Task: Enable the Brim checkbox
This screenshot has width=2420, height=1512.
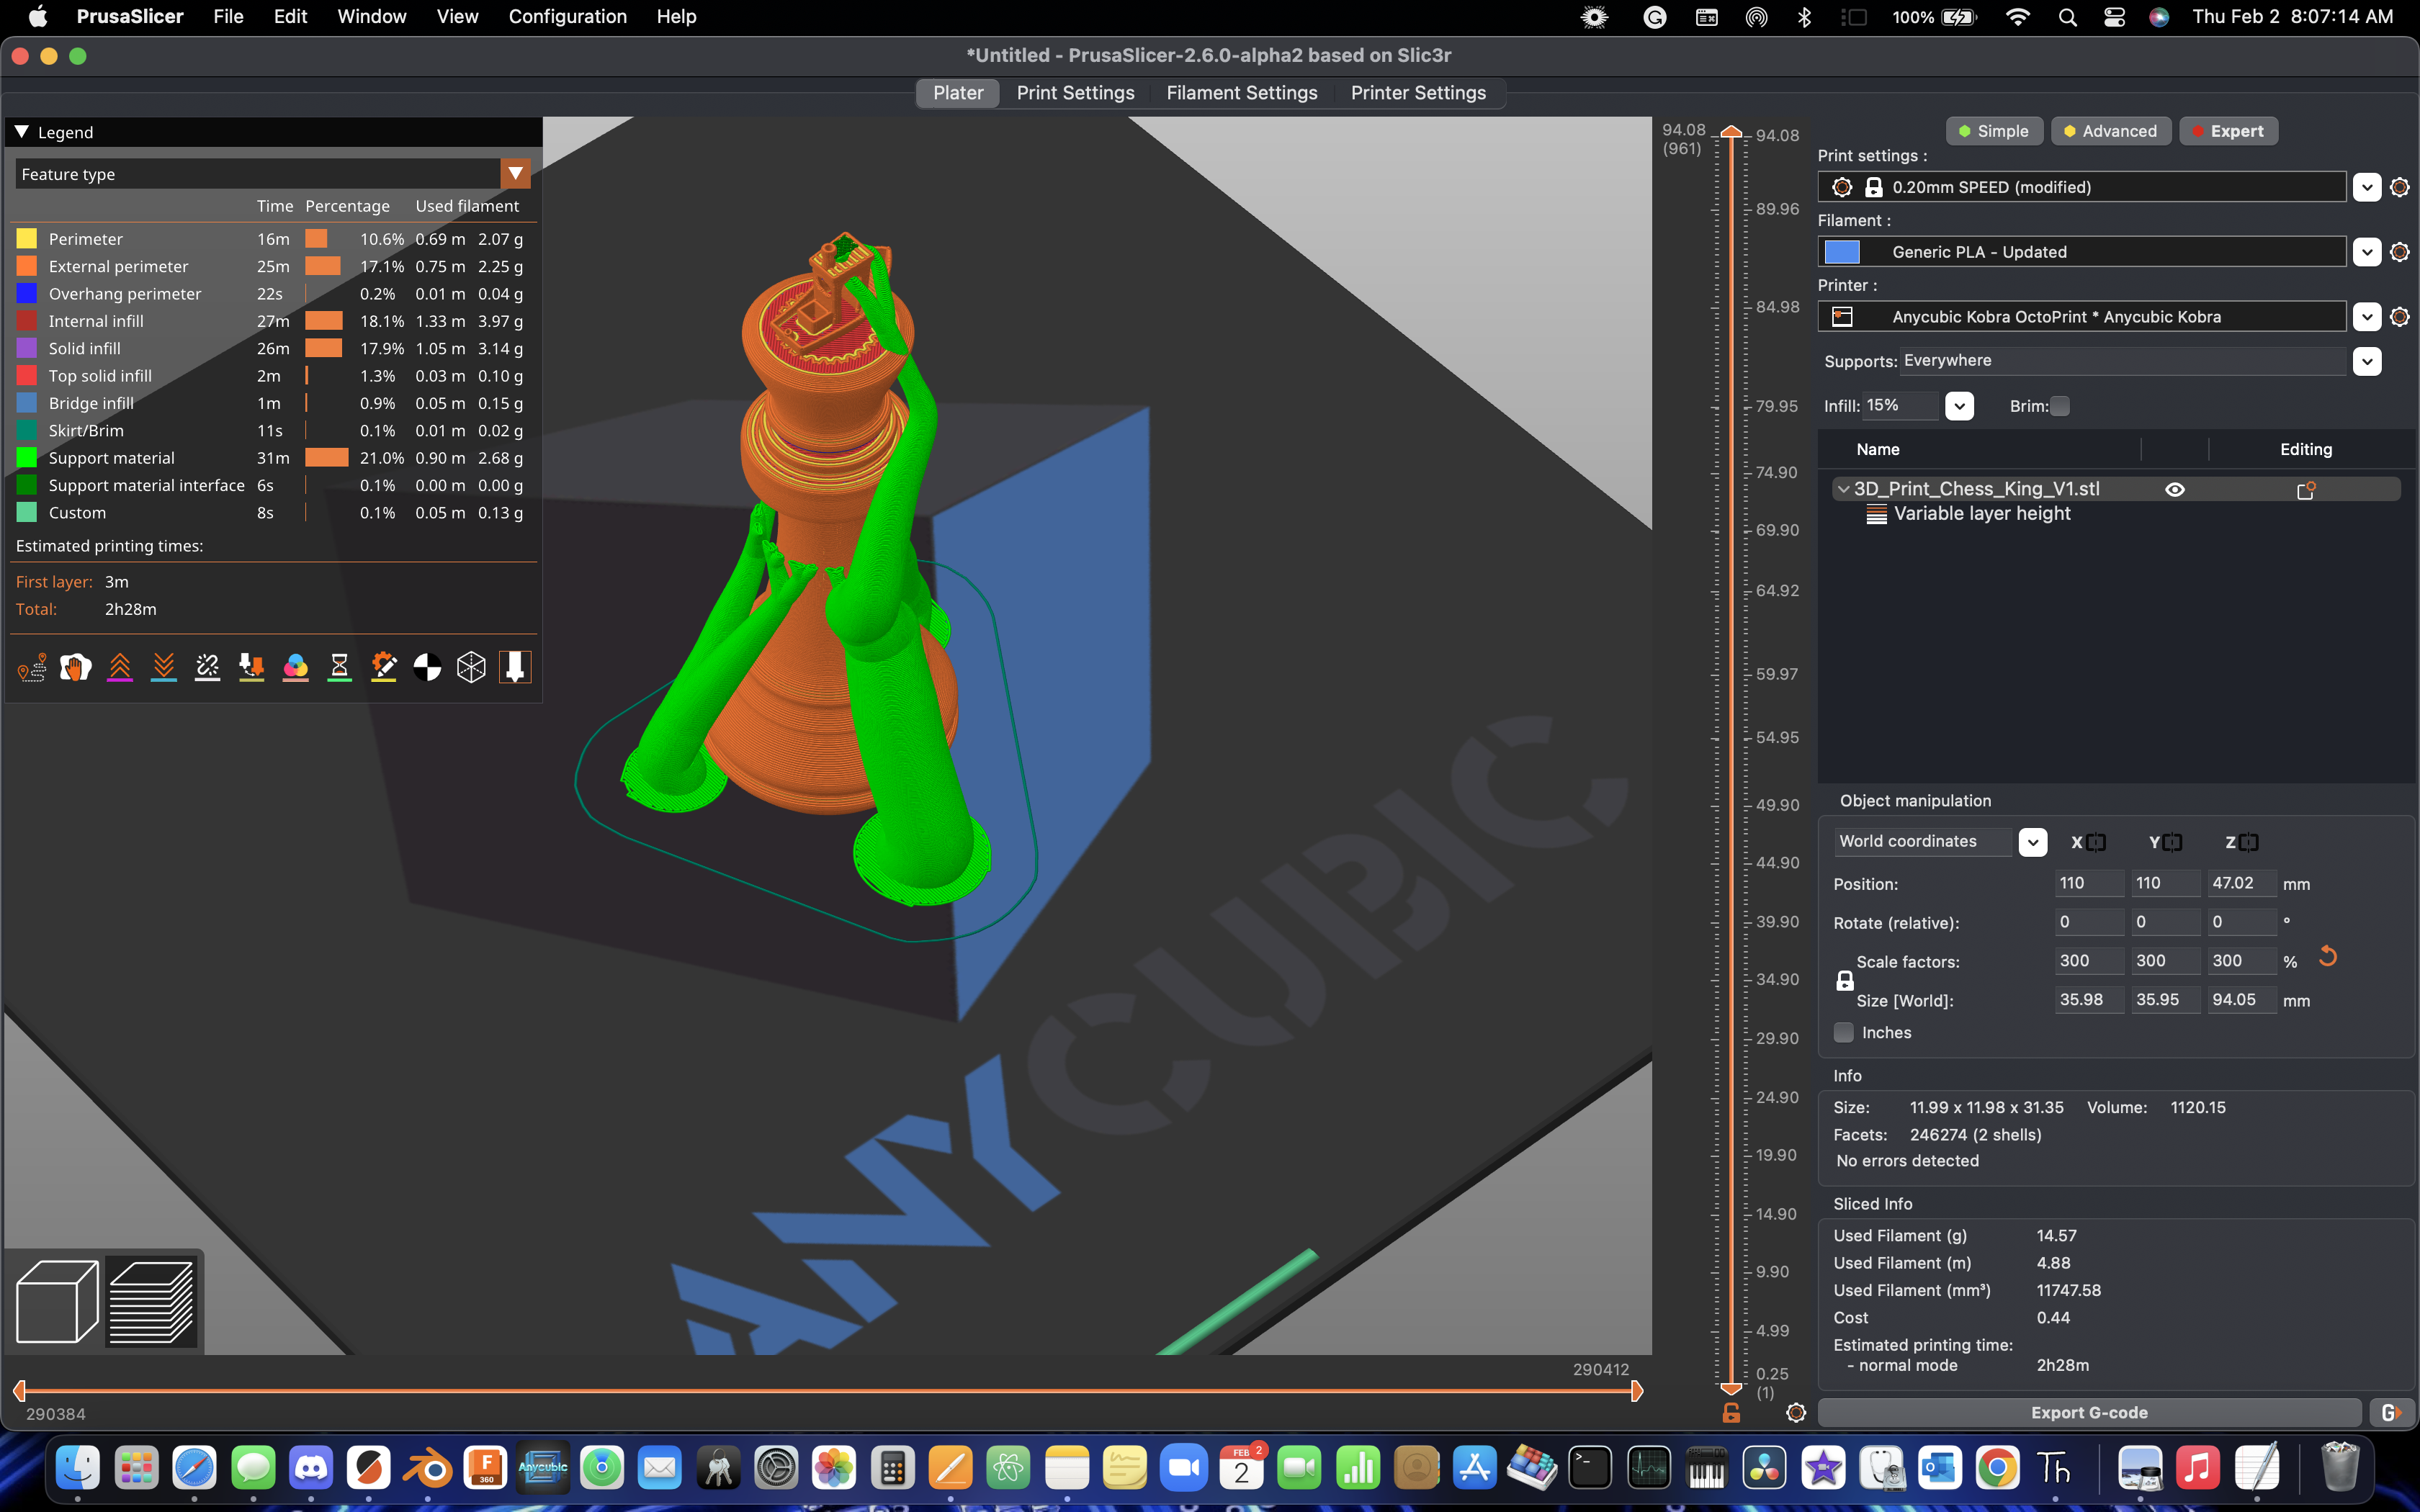Action: (x=2060, y=406)
